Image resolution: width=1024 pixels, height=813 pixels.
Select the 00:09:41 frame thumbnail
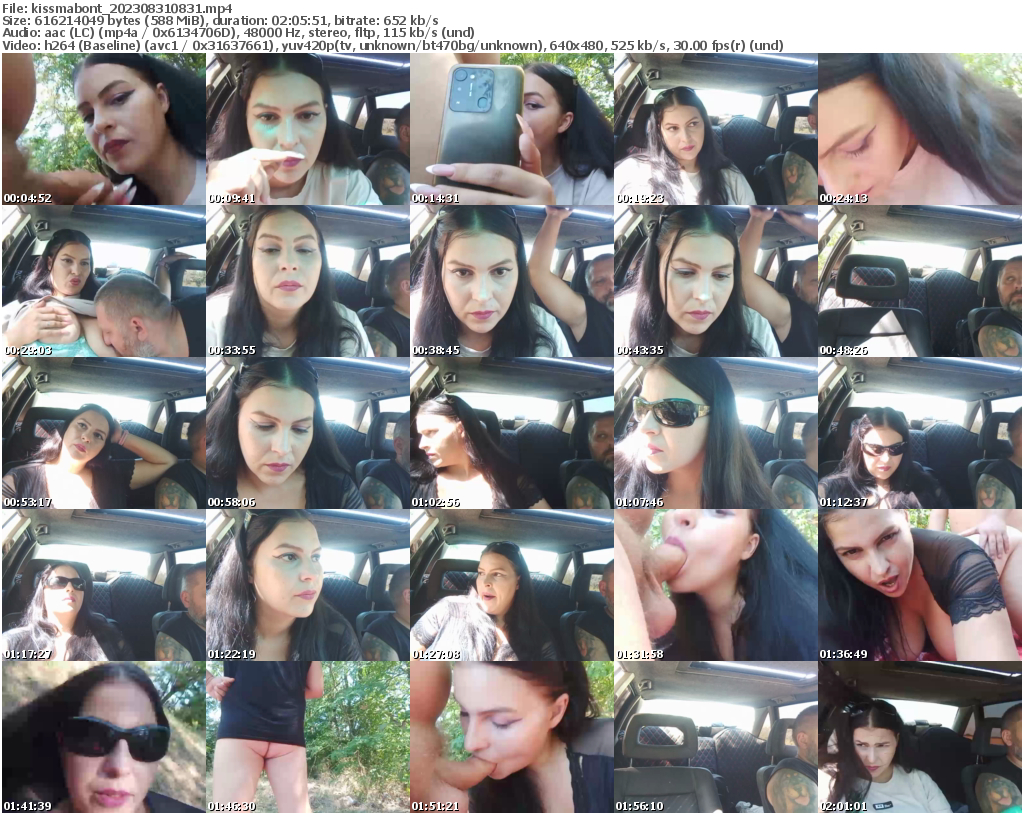click(x=306, y=128)
